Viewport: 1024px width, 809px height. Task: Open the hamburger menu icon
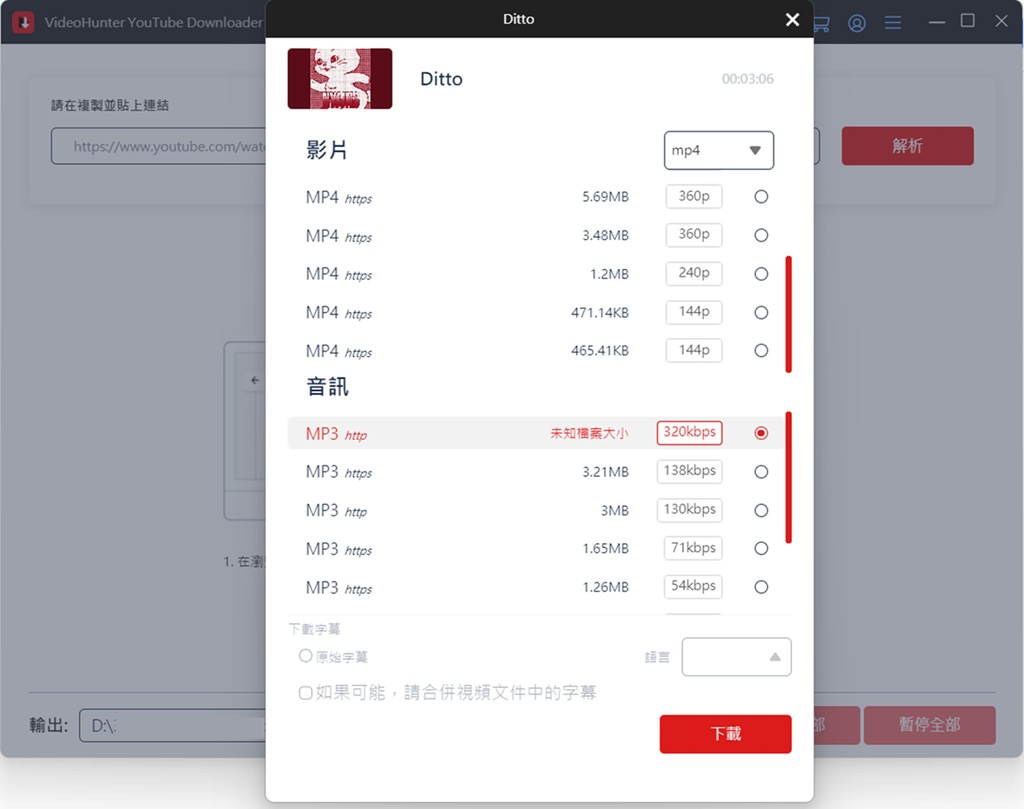click(x=893, y=22)
